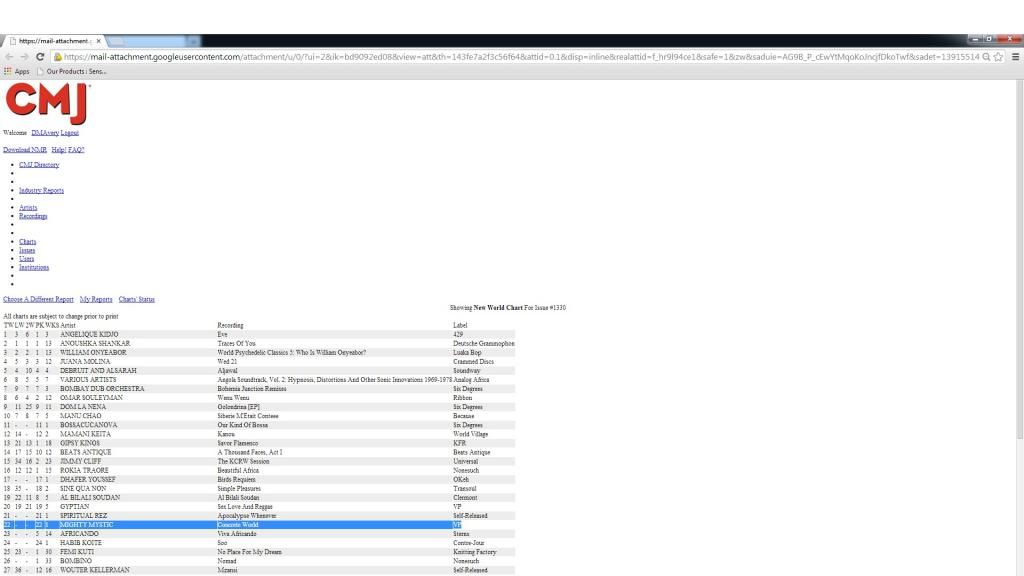Image resolution: width=1024 pixels, height=576 pixels.
Task: Click artist GIPSY KINGS
Action: point(80,443)
